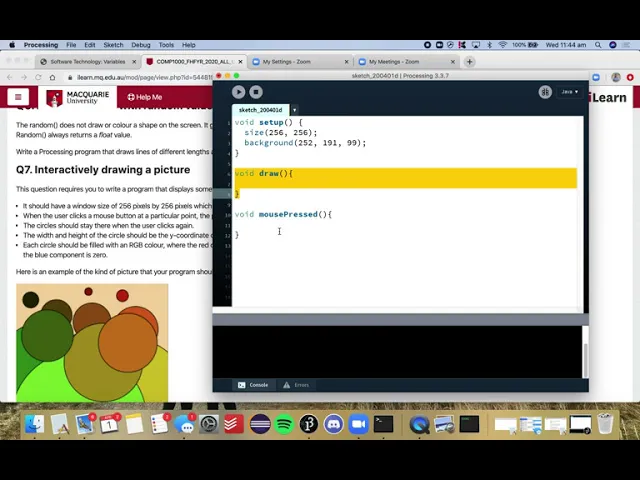Viewport: 640px width, 480px height.
Task: Open the Sketch menu
Action: click(x=113, y=45)
